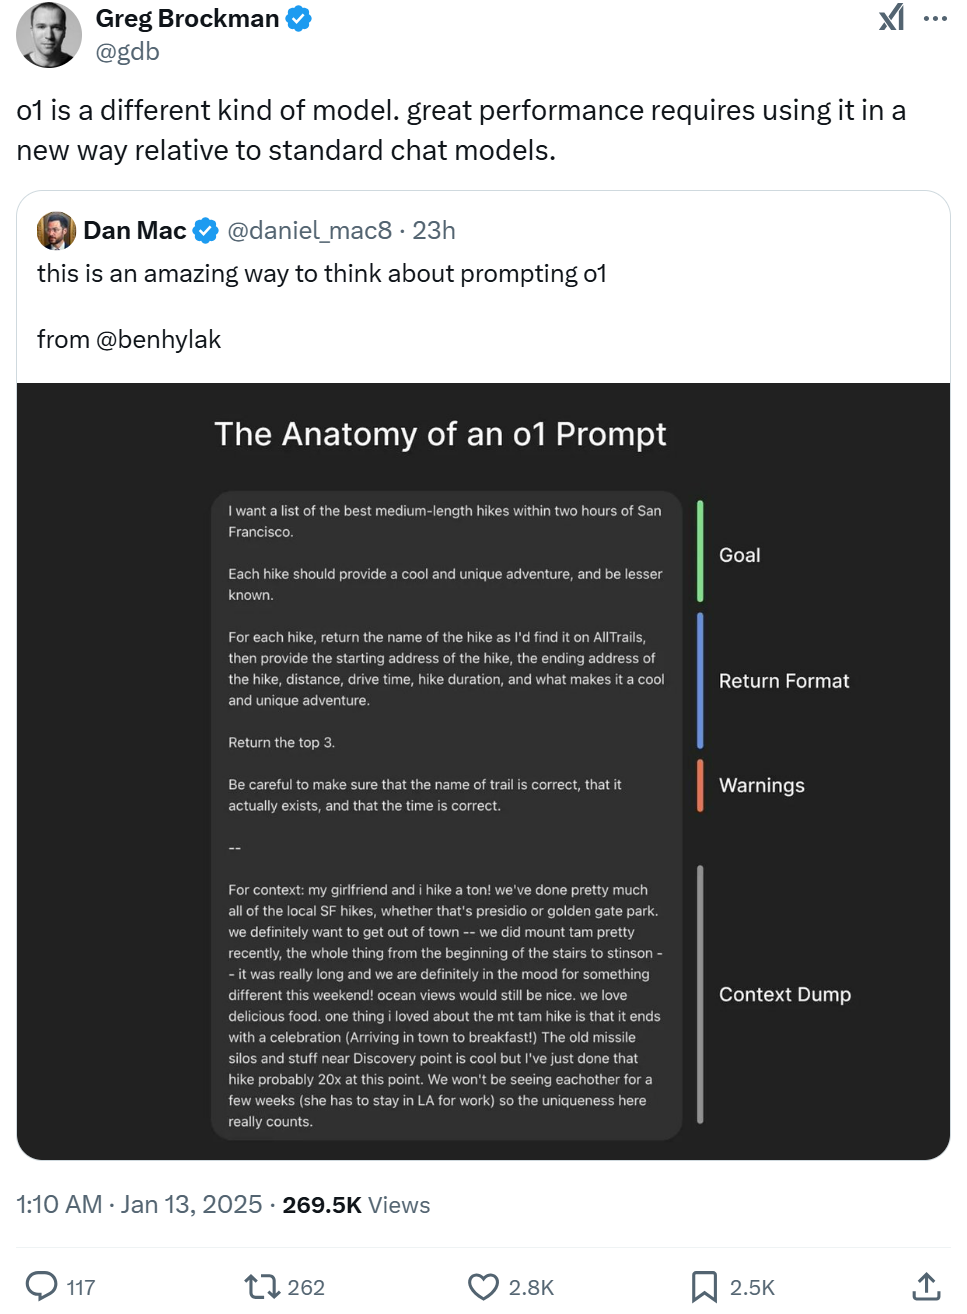
Task: Click the 1:10 AM Jan 13, 2025 timestamp
Action: coord(139,1205)
